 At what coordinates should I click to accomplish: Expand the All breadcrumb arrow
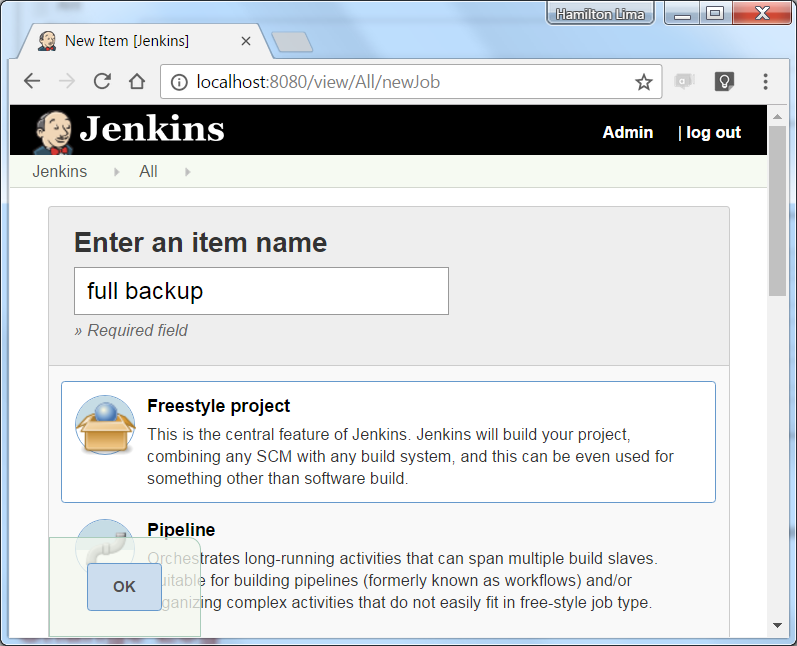[188, 172]
